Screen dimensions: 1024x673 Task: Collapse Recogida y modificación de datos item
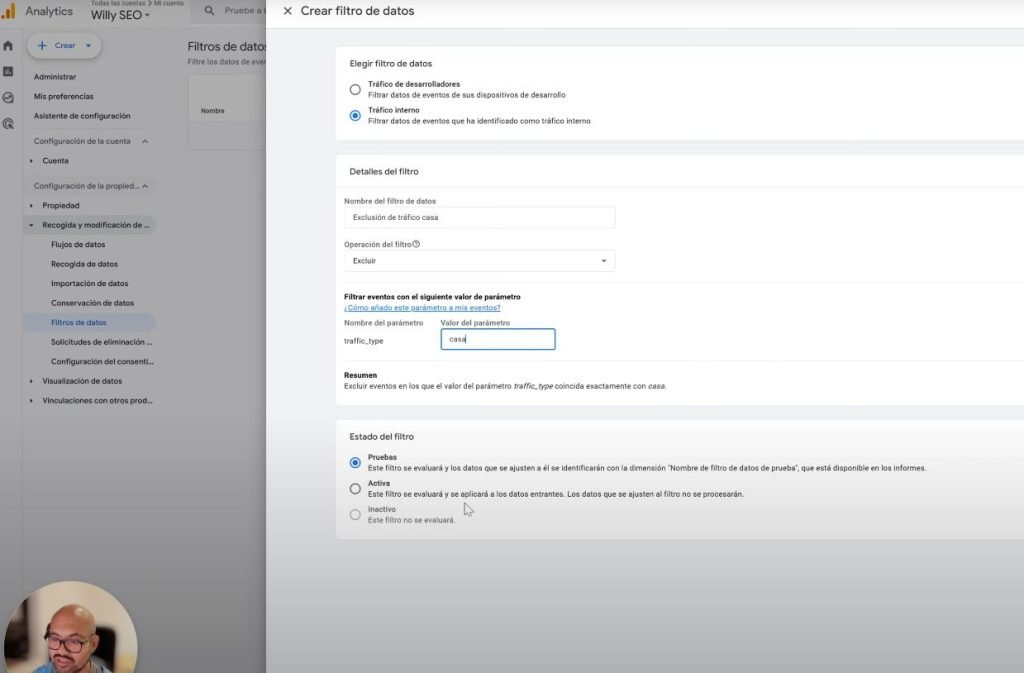[x=31, y=225]
